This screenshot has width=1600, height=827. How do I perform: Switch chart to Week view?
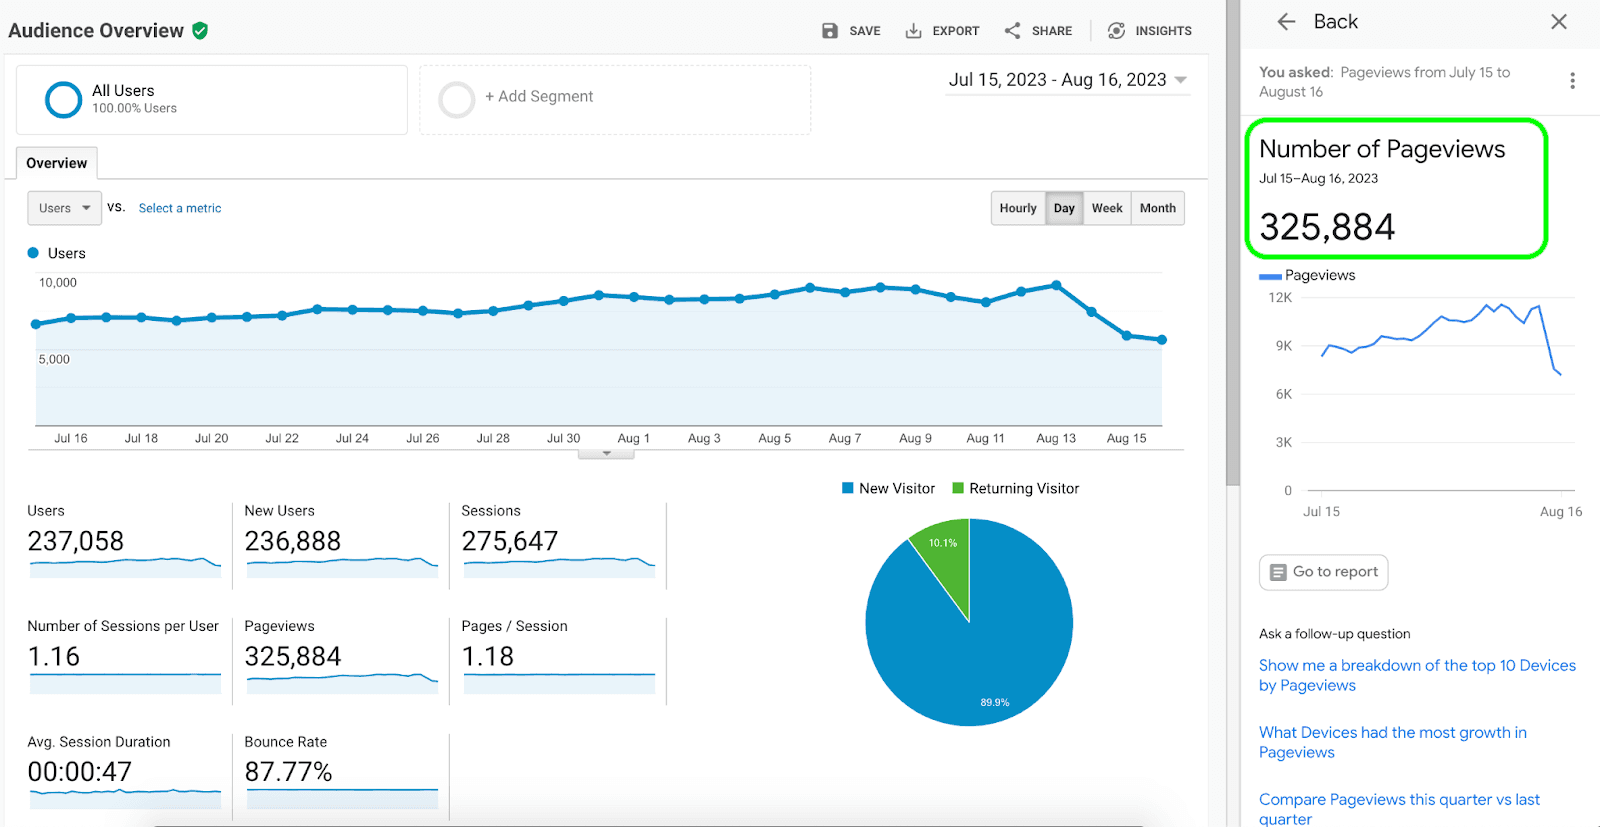pyautogui.click(x=1107, y=208)
